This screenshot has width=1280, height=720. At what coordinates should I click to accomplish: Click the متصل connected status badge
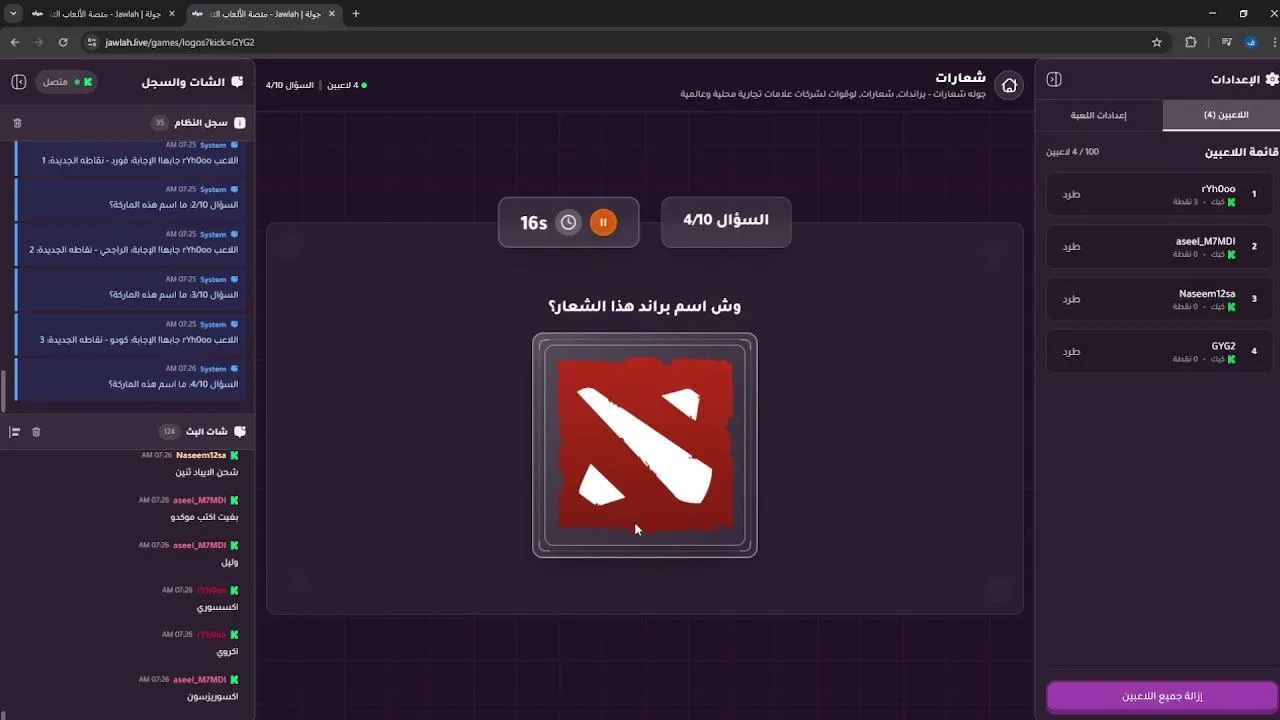coord(67,81)
